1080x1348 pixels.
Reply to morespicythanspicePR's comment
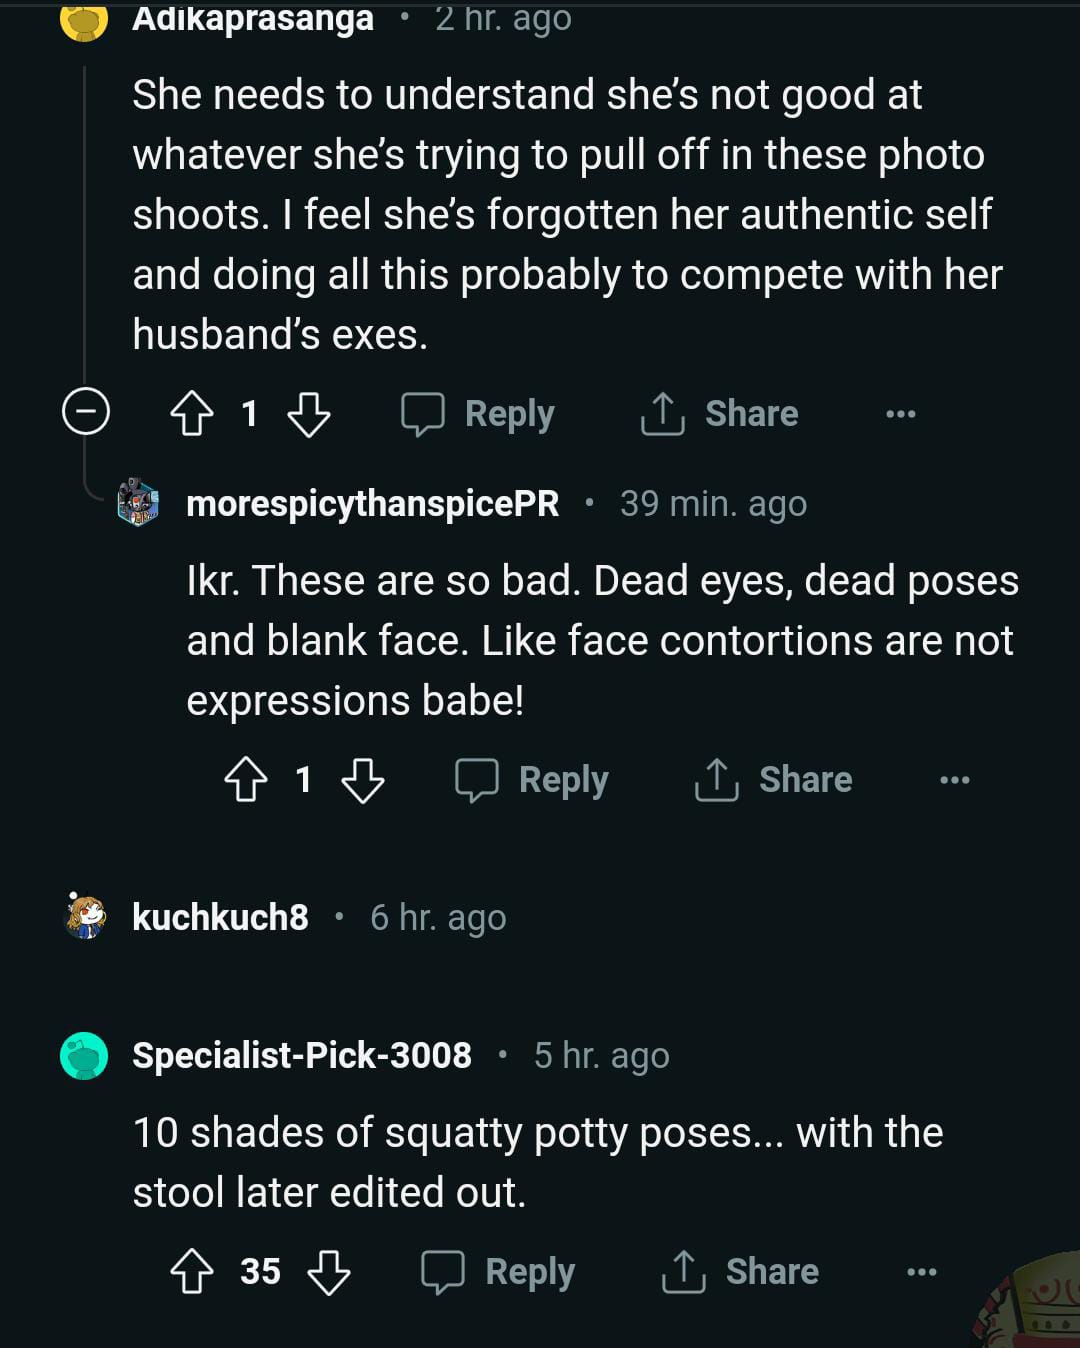click(x=532, y=780)
